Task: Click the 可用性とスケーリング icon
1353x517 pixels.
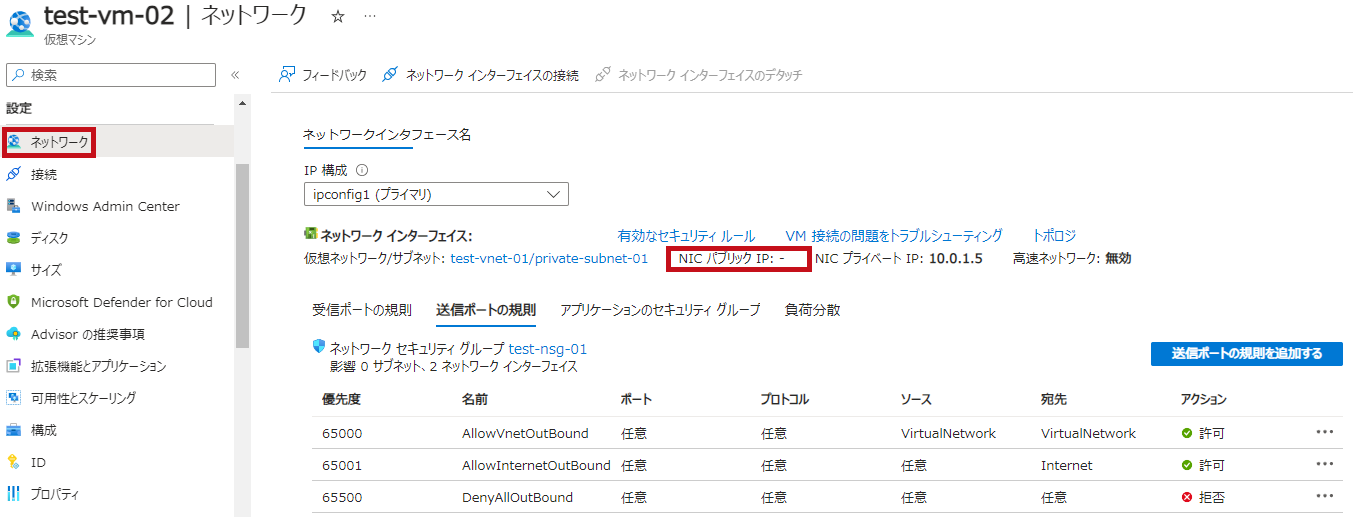Action: tap(14, 398)
